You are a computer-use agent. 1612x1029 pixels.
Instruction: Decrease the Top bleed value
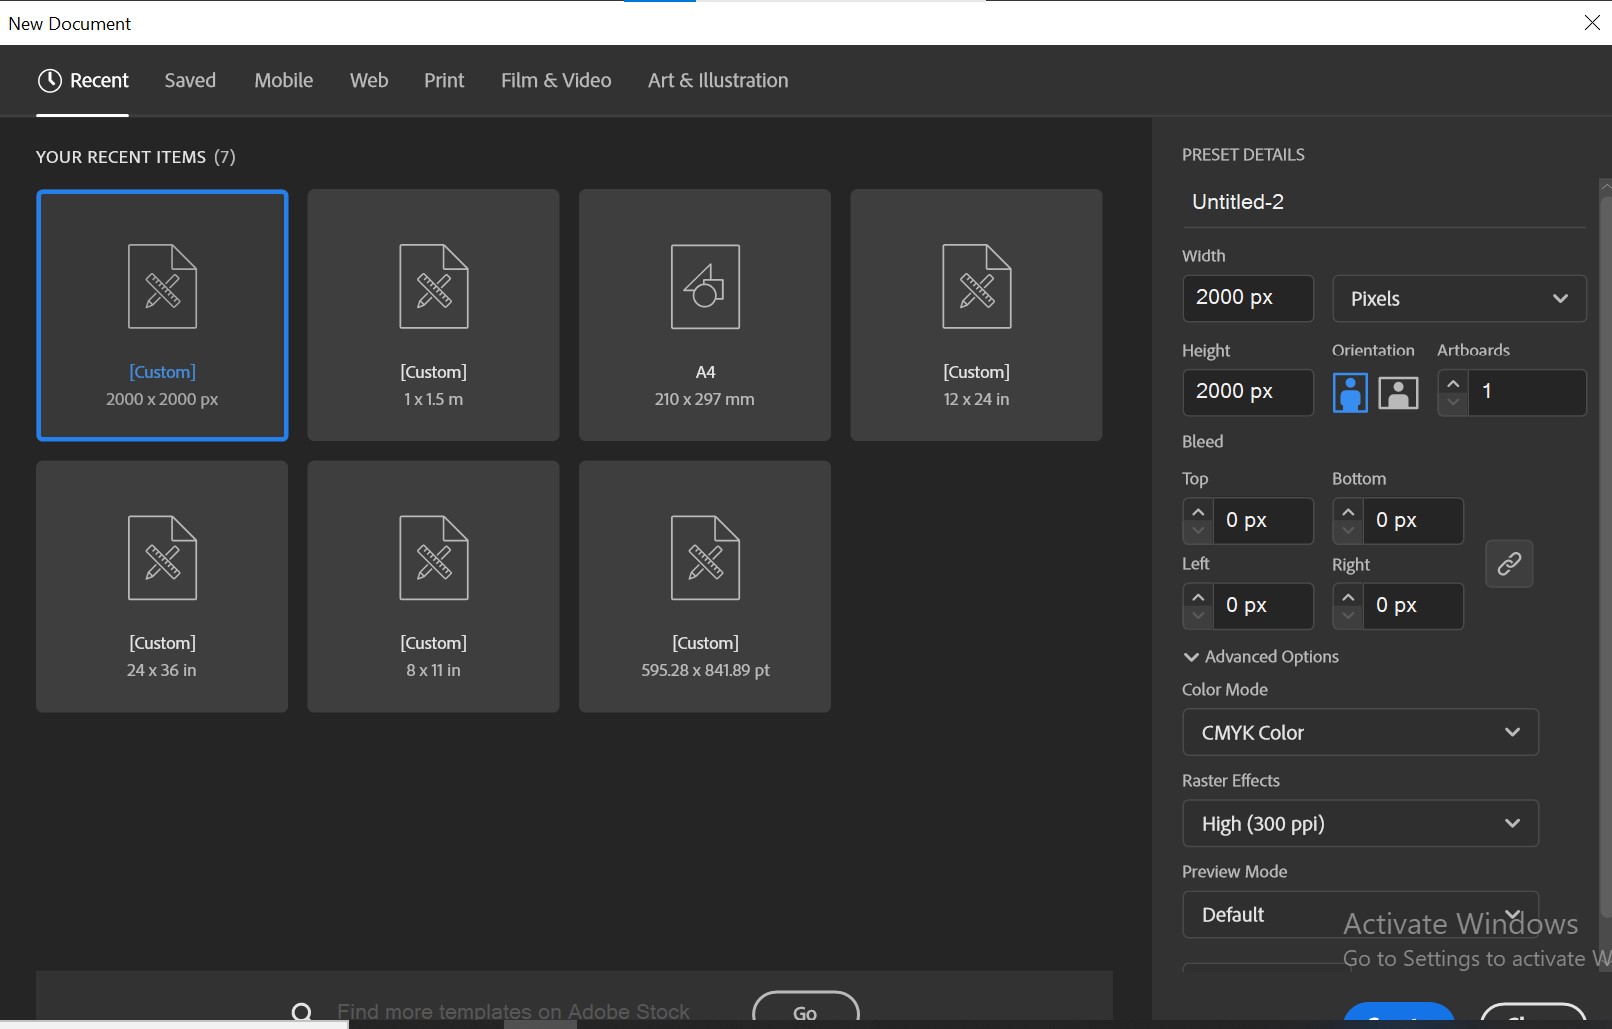tap(1198, 531)
